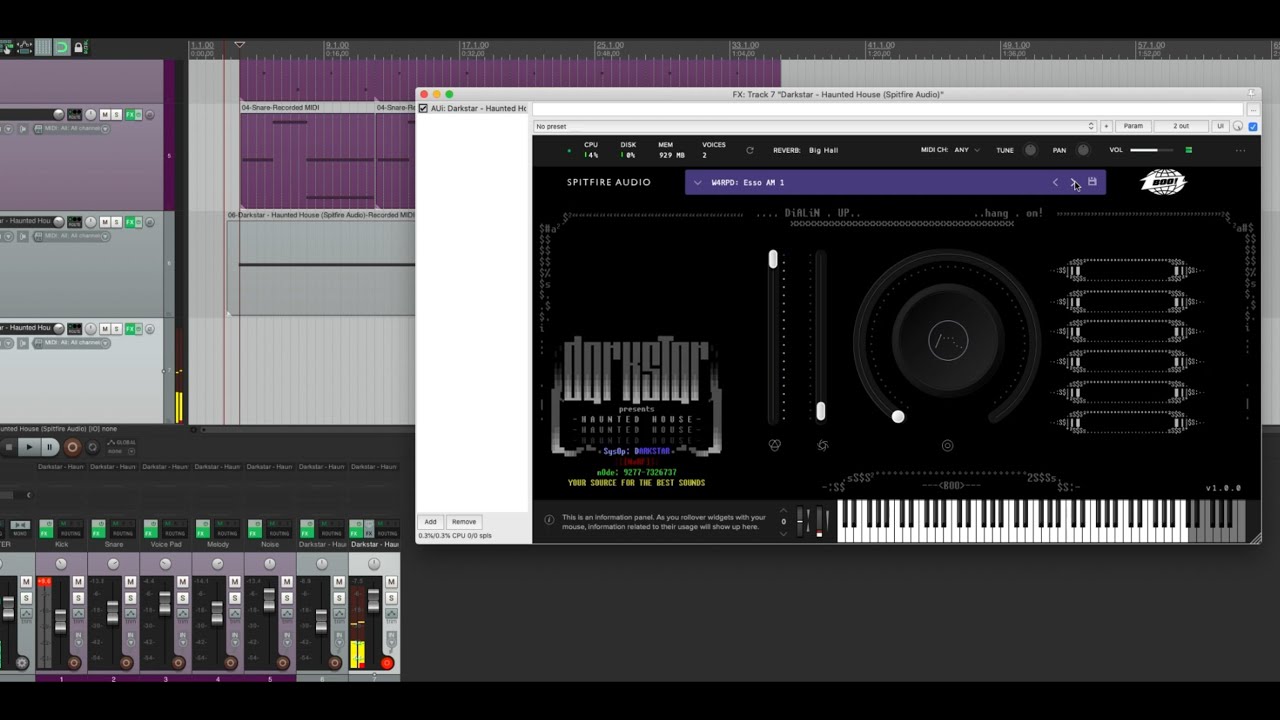Click the Param button
Viewport: 1280px width, 720px height.
tap(1133, 126)
